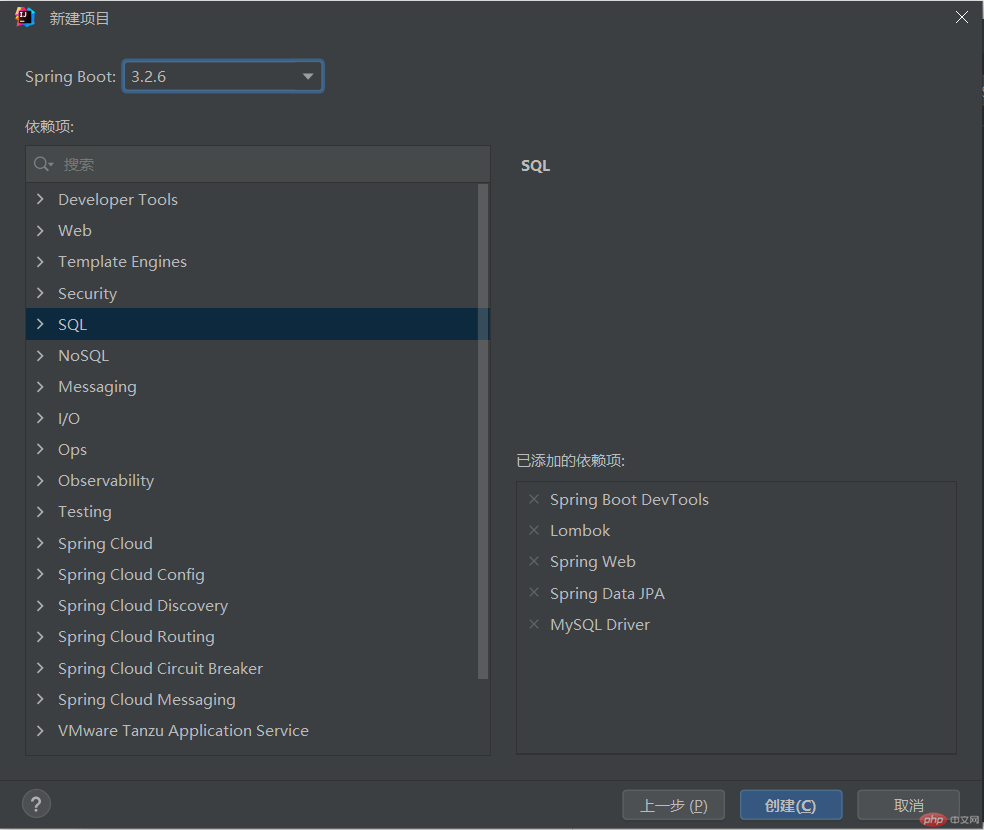
Task: Open the Spring Boot version dropdown
Action: 223,77
